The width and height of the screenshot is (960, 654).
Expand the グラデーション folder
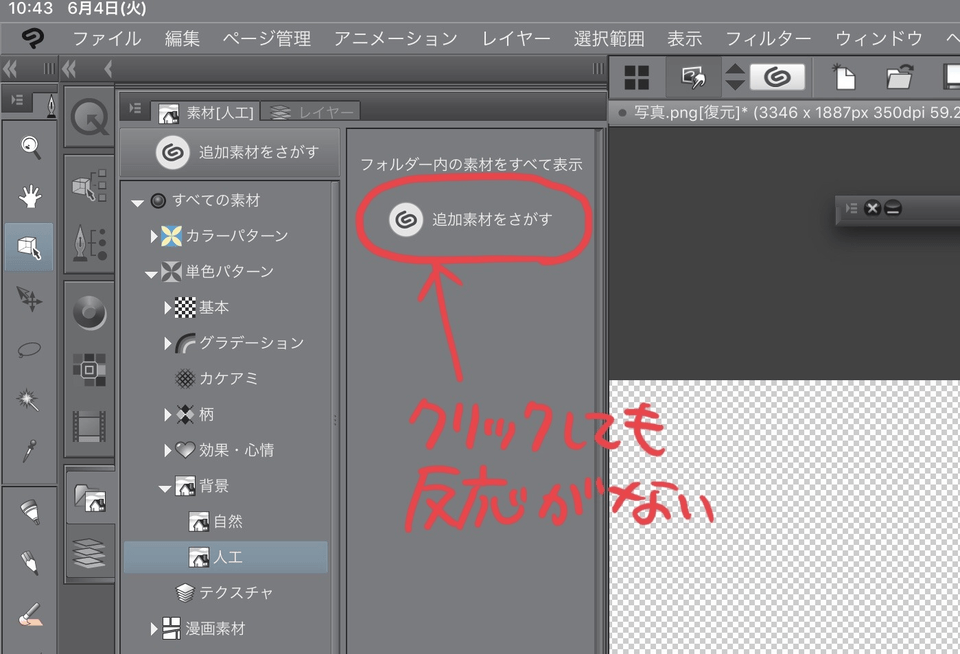[167, 343]
